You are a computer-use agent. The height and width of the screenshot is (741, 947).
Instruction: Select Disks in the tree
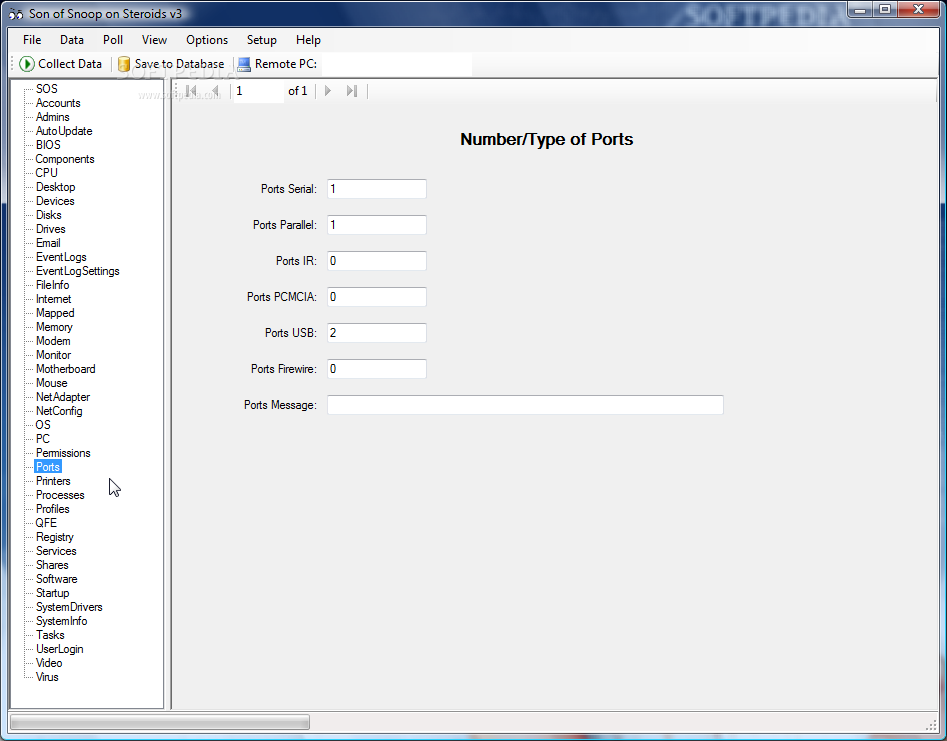48,215
